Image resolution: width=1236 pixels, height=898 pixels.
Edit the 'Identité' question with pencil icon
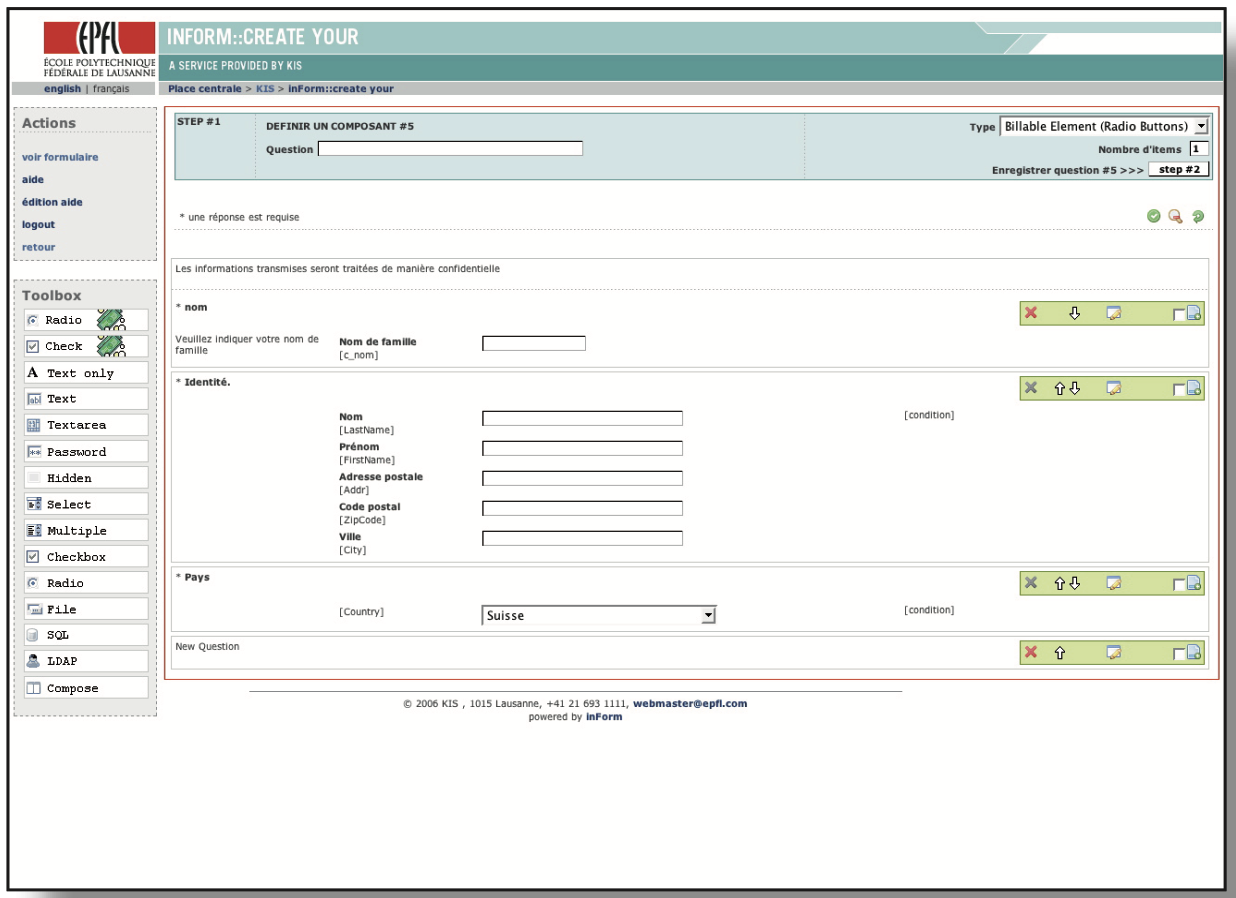point(1112,388)
